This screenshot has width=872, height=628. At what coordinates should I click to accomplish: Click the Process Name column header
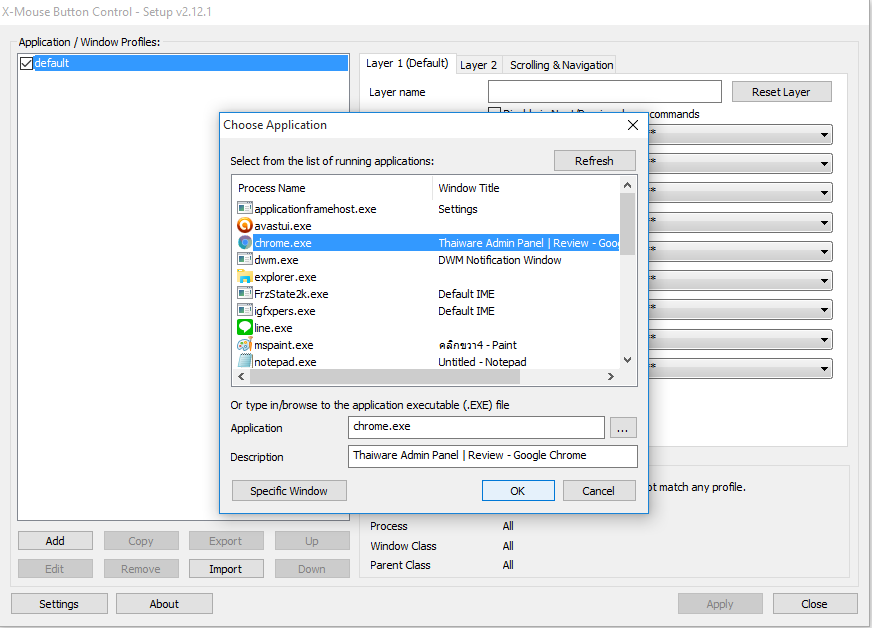pos(333,188)
